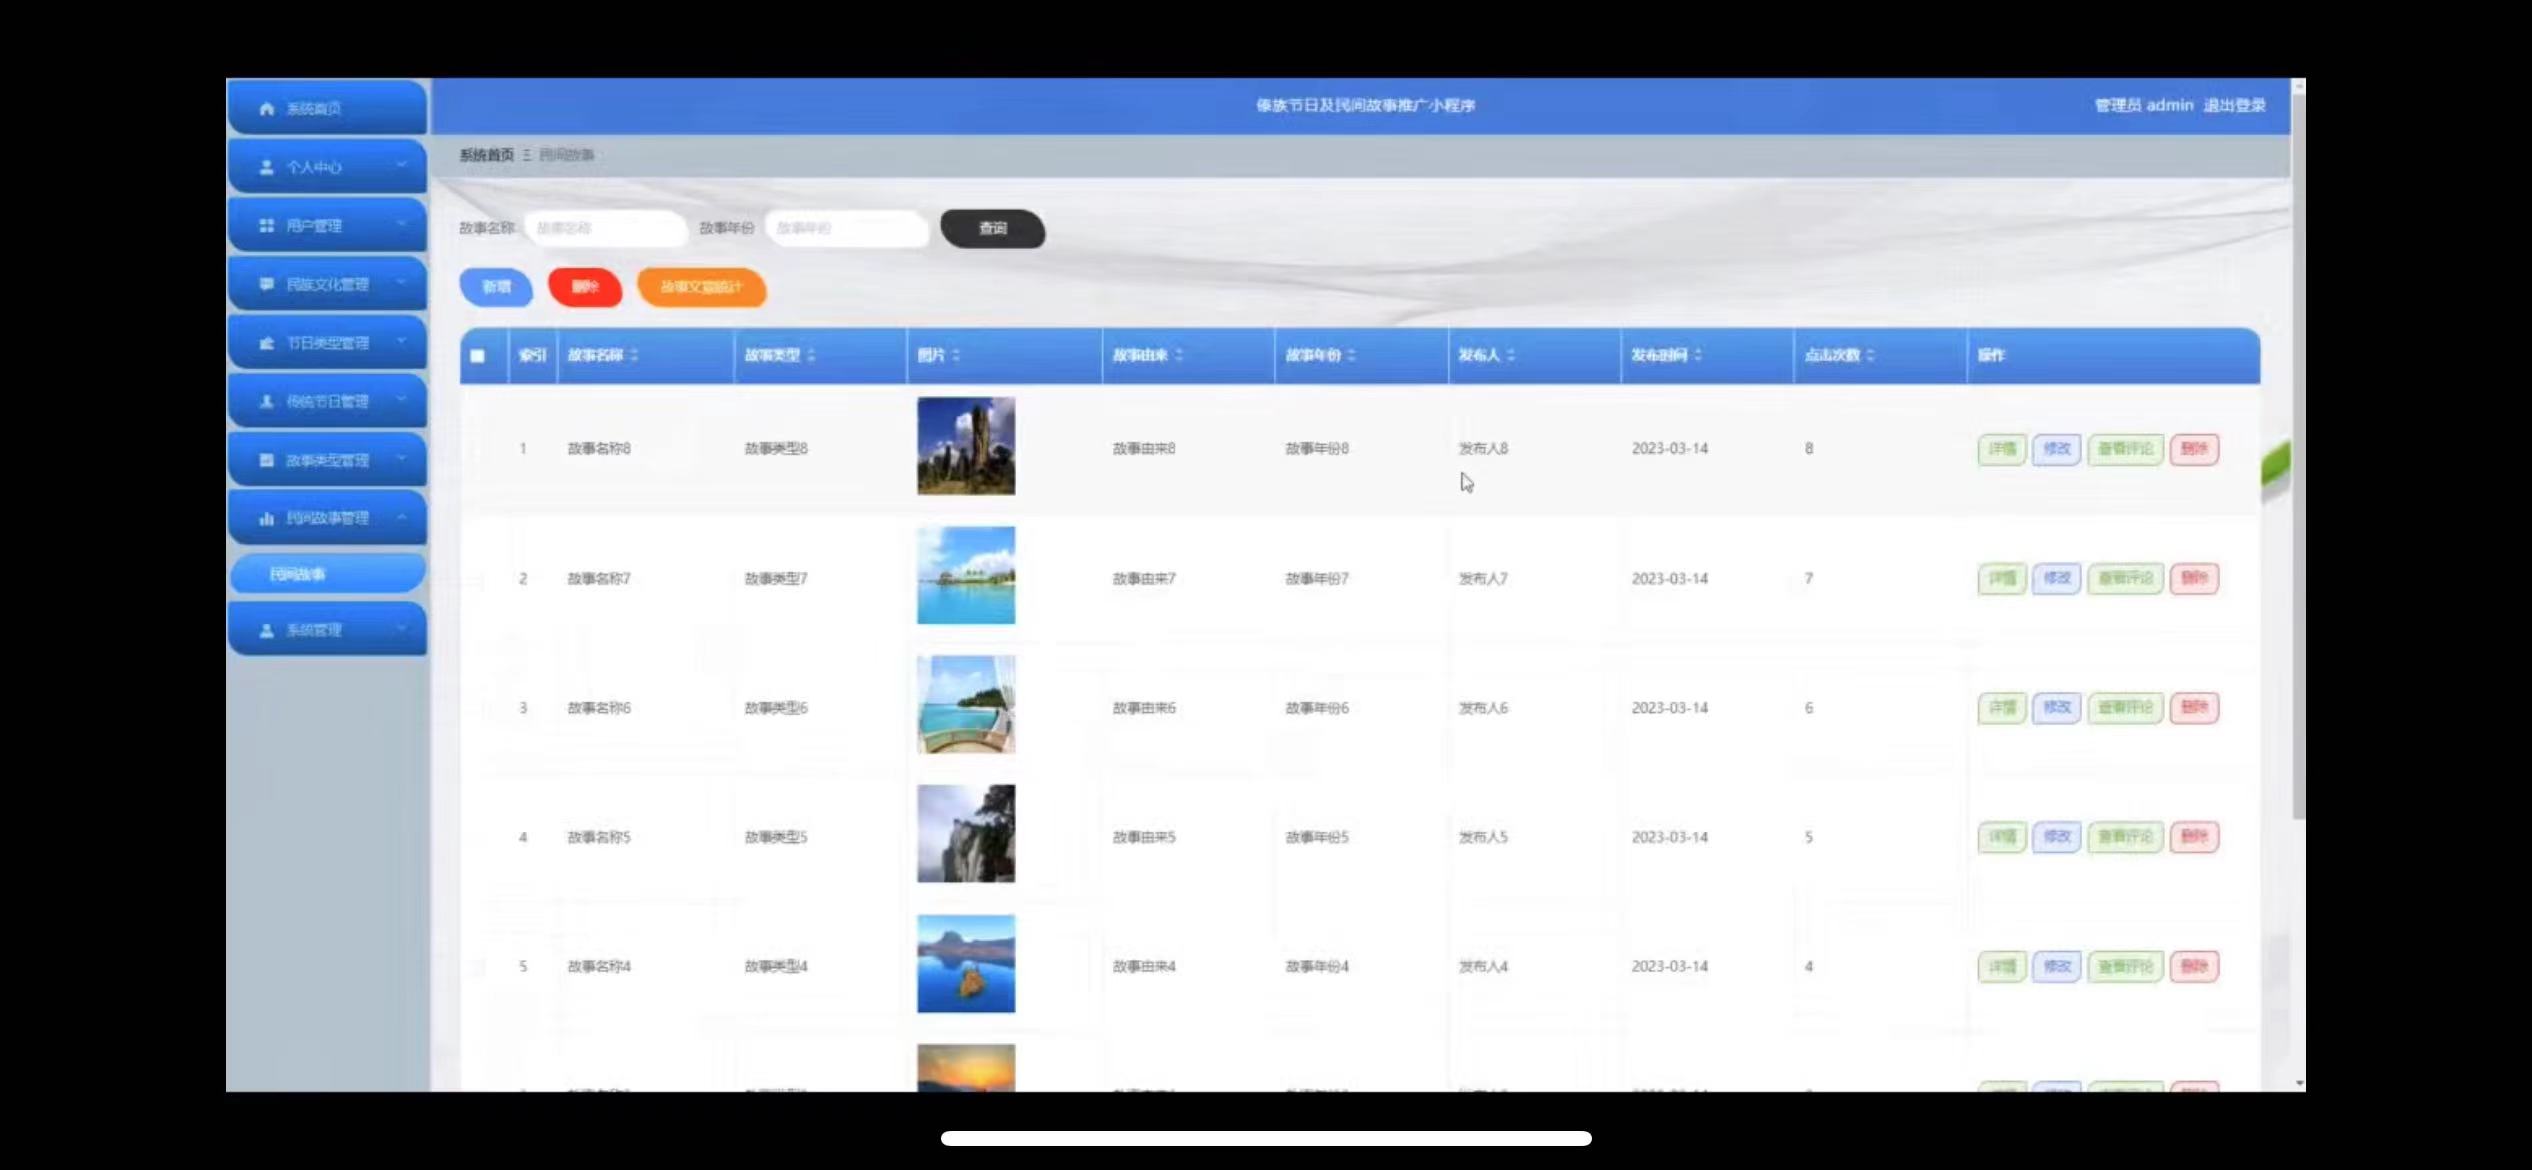Sort table by 发布人 column arrows
The image size is (2532, 1170).
(x=1511, y=355)
